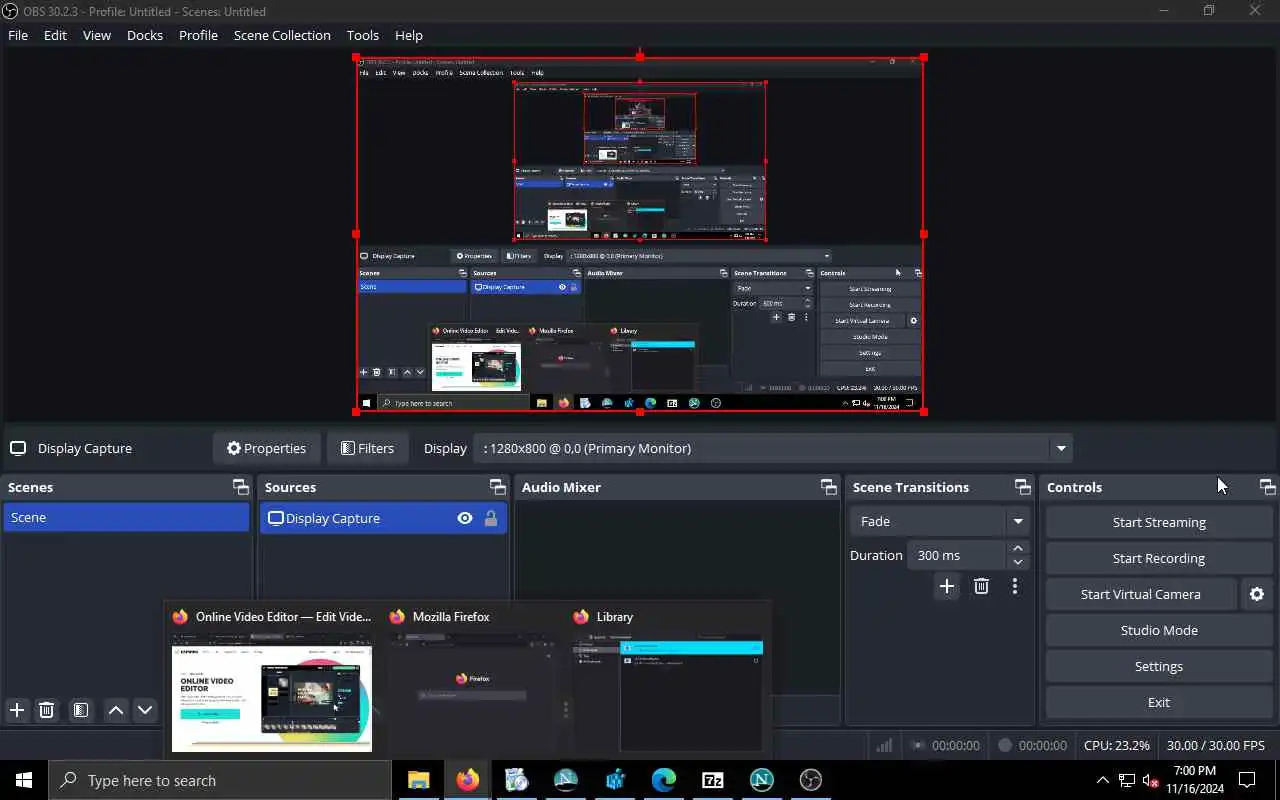1280x800 pixels.
Task: Open virtual camera settings with the gear icon
Action: point(1257,594)
